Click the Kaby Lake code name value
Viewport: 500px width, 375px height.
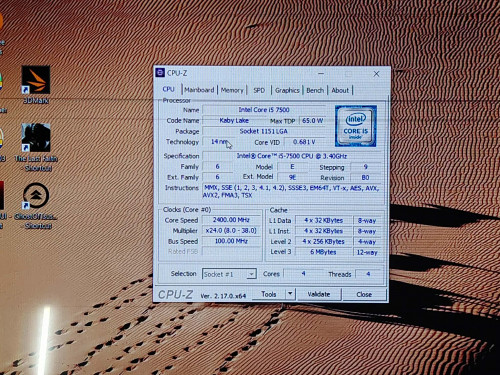pyautogui.click(x=234, y=120)
